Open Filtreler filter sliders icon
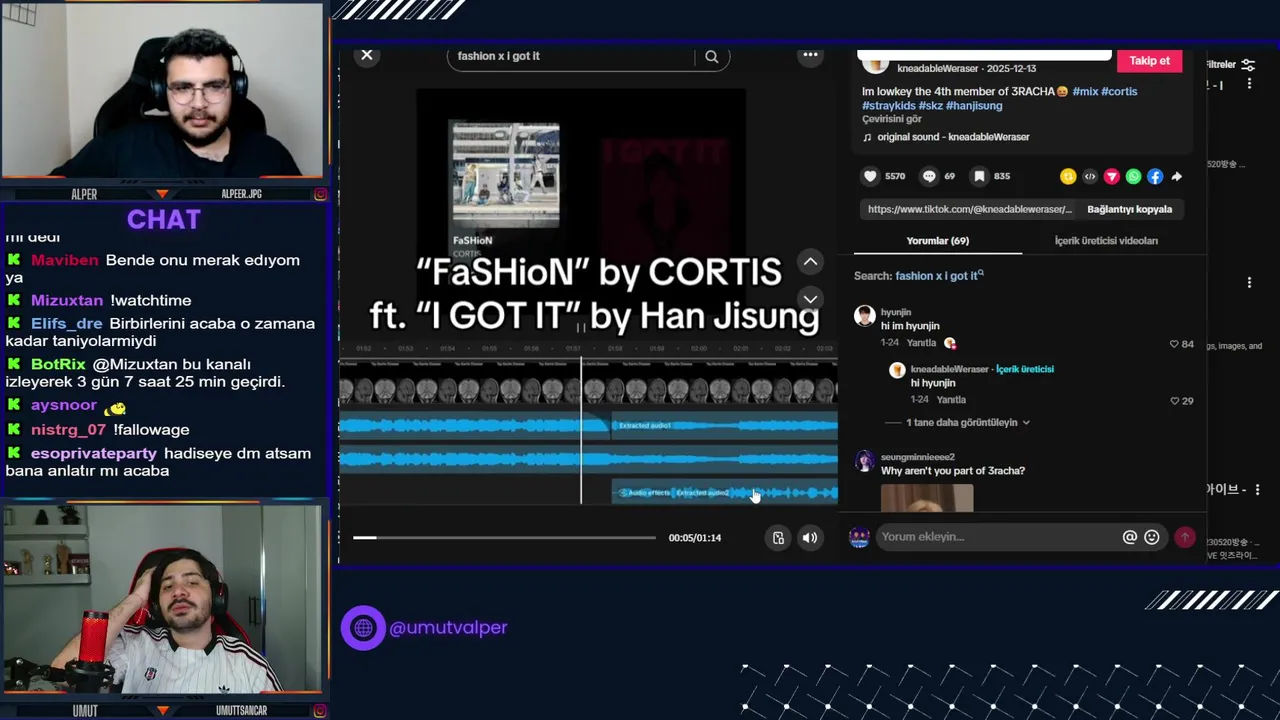Screen dimensions: 1280x720 click(x=1248, y=65)
